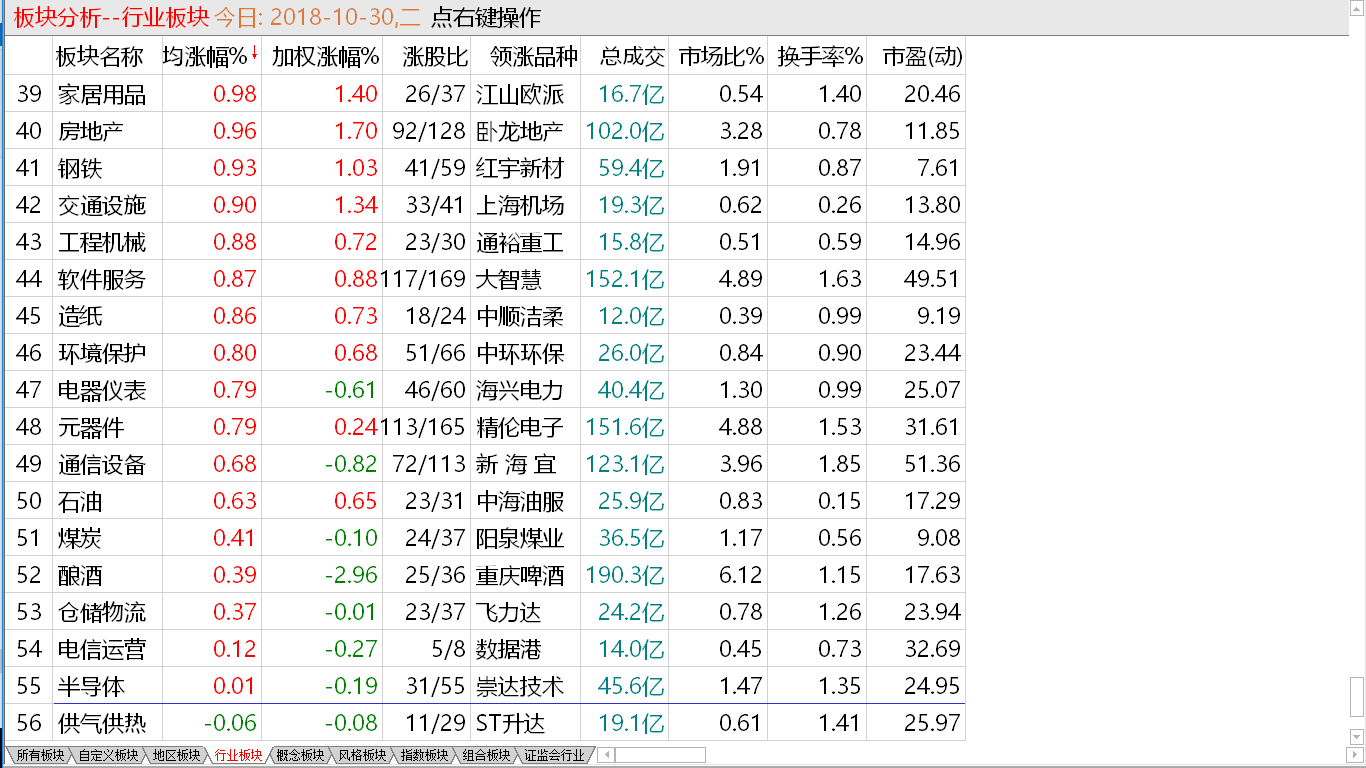This screenshot has height=768, width=1366.
Task: Select the 煤炭 sector name
Action: (x=80, y=538)
